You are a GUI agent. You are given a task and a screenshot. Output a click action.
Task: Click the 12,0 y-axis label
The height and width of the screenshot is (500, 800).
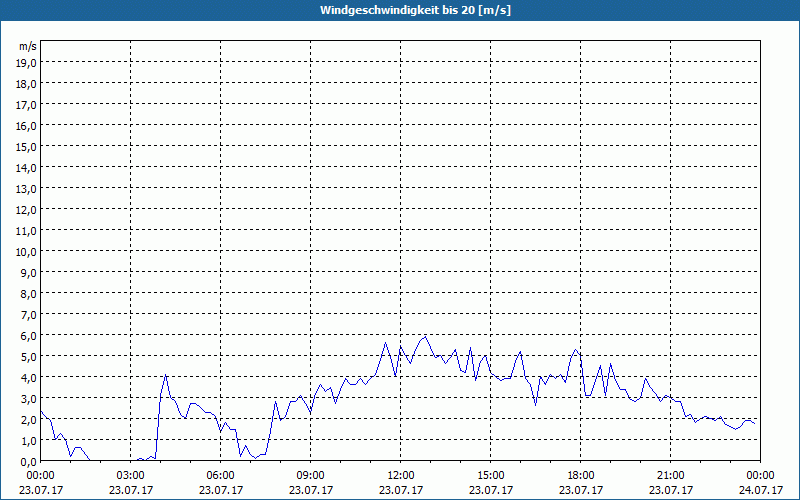[x=28, y=210]
